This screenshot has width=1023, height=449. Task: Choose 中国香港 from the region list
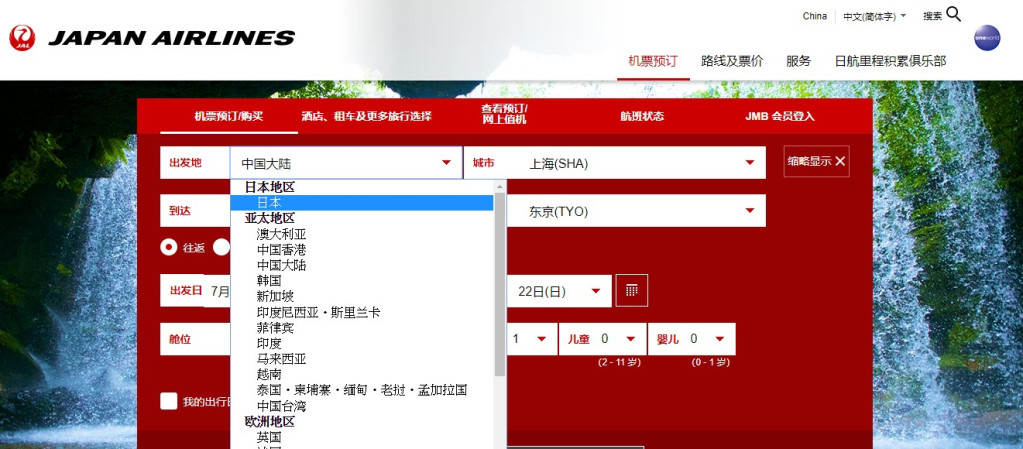pos(281,249)
